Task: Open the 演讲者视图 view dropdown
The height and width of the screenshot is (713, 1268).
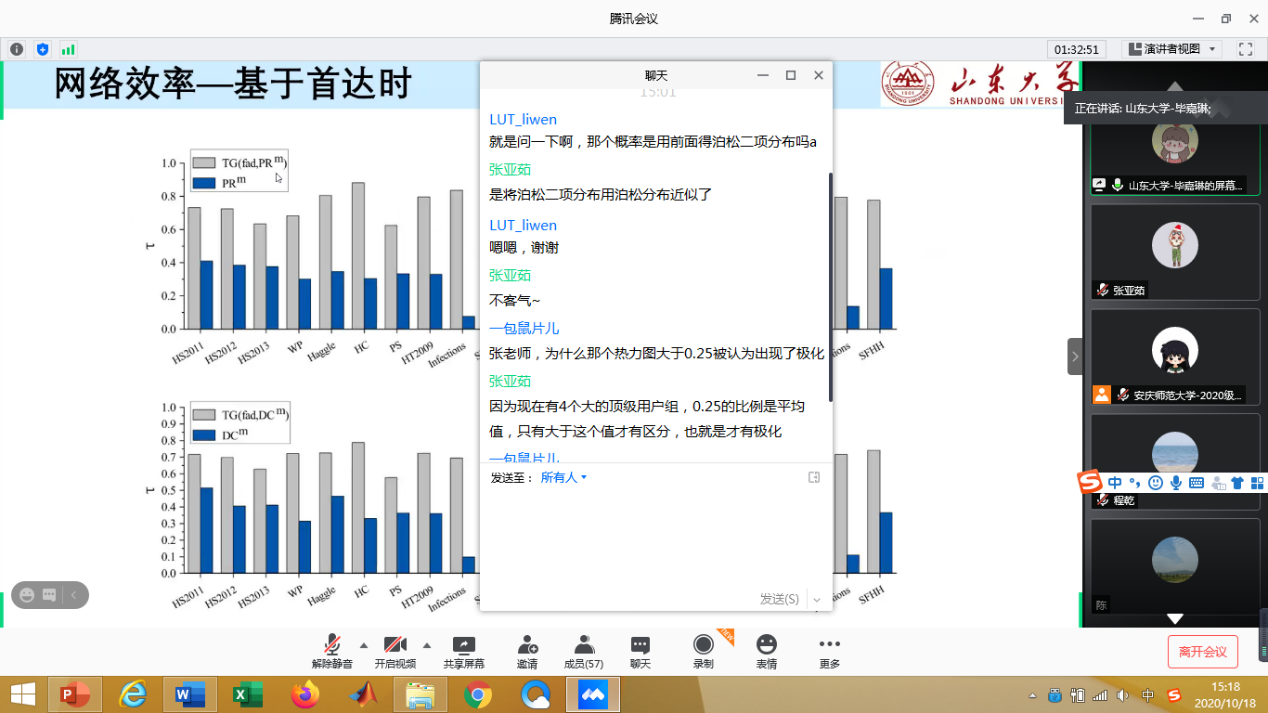Action: 1172,49
